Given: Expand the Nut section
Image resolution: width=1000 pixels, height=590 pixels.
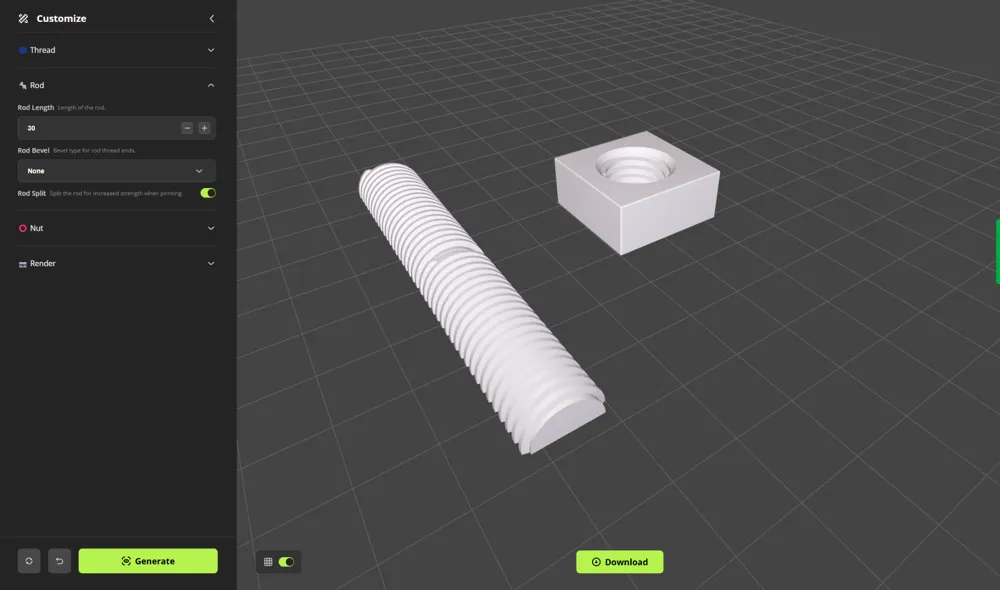Looking at the screenshot, I should 210,228.
